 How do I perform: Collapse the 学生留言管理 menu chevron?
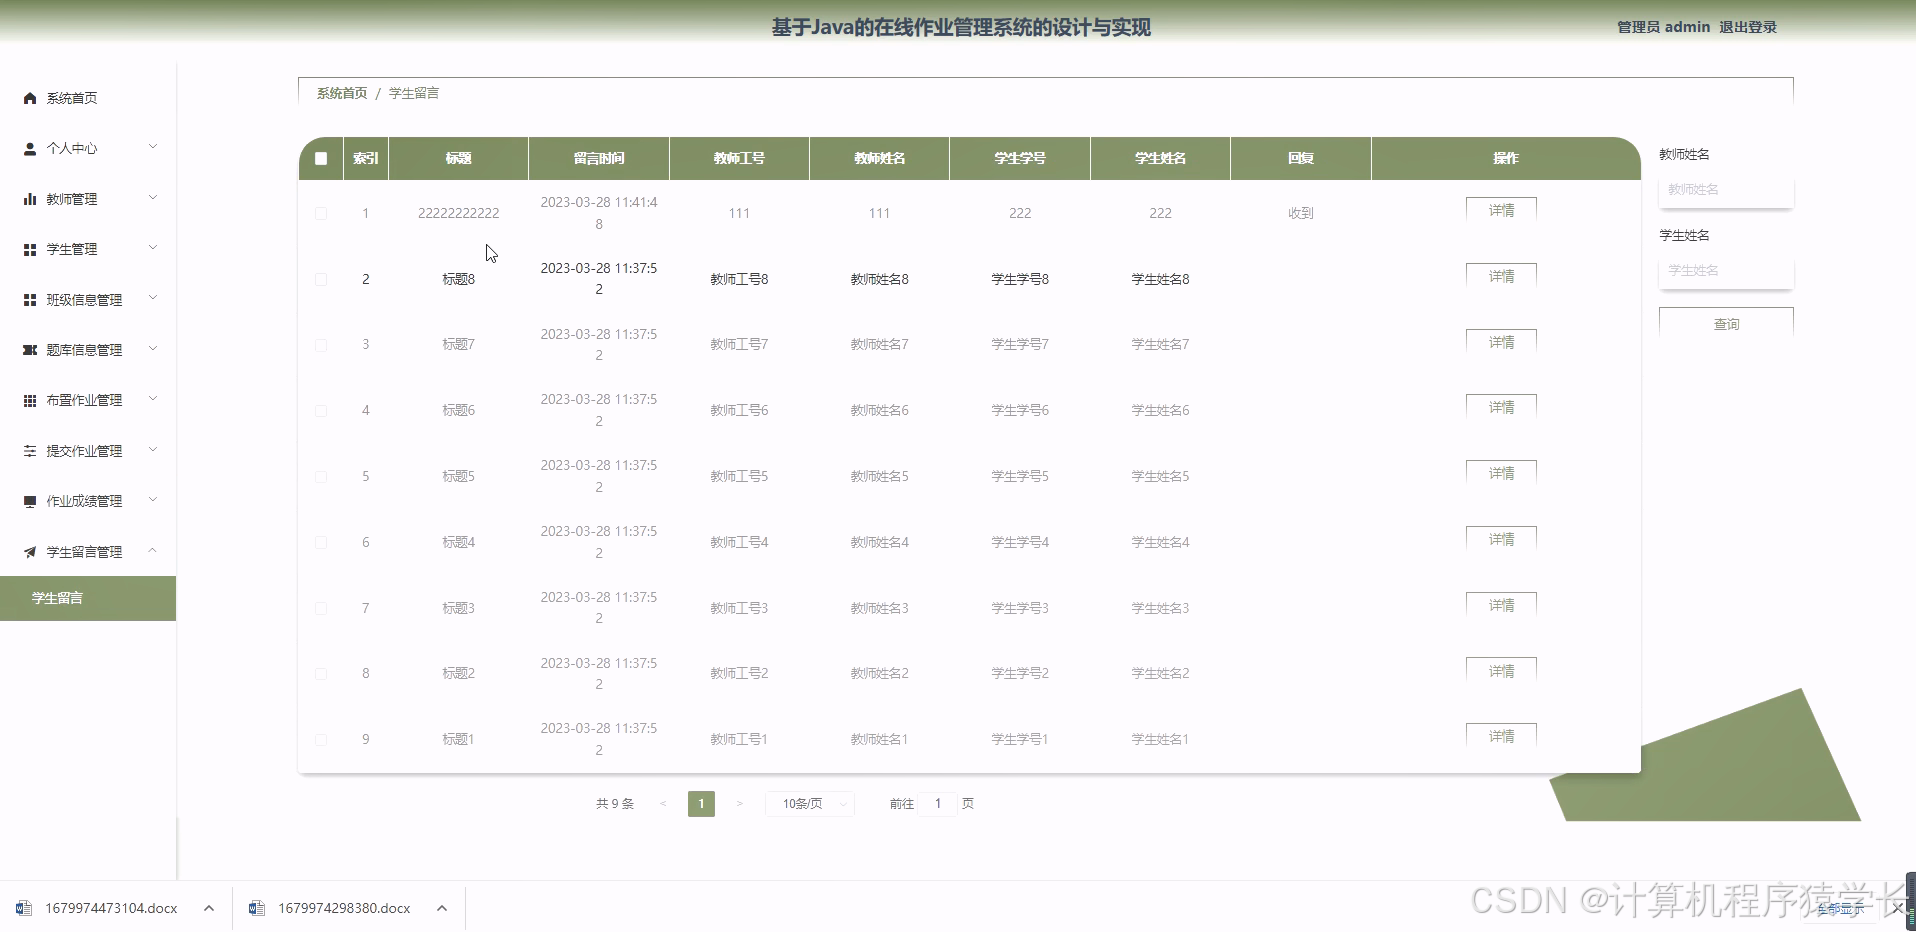coord(153,551)
